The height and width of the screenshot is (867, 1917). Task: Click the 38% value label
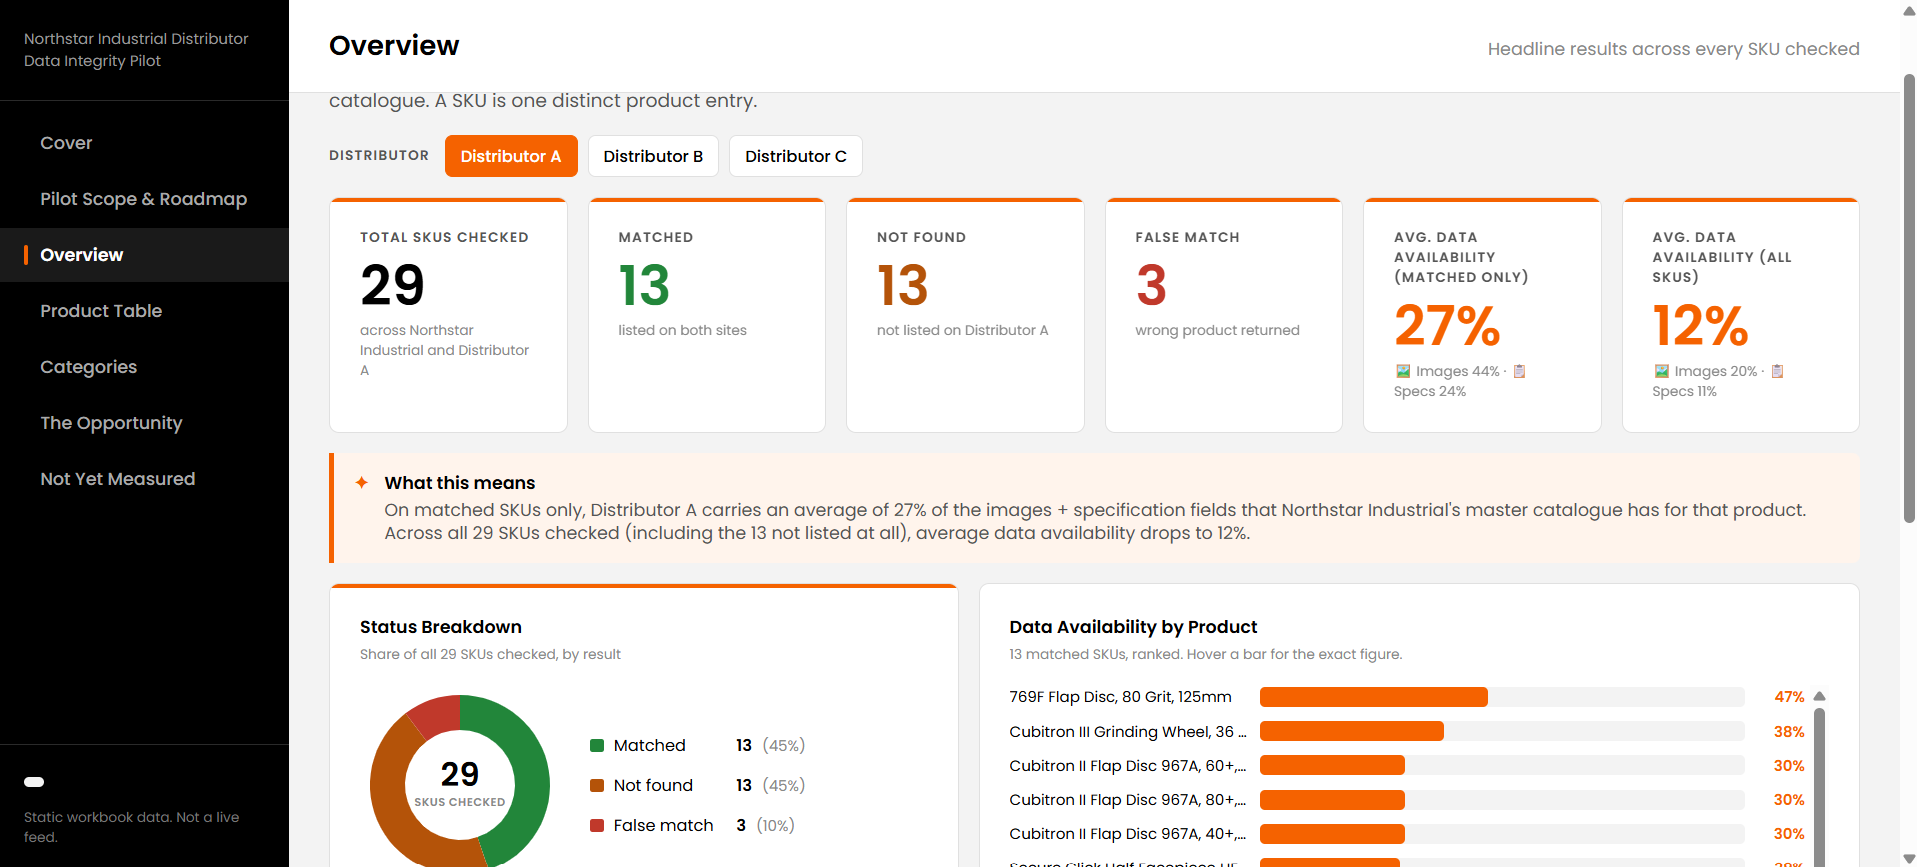[1789, 731]
